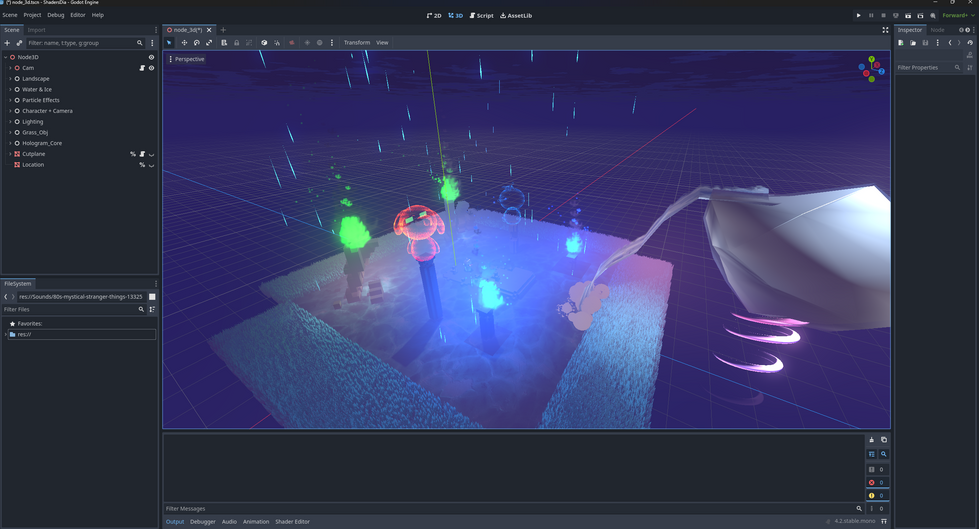This screenshot has width=979, height=529.
Task: Click the red camera override icon
Action: coord(292,42)
